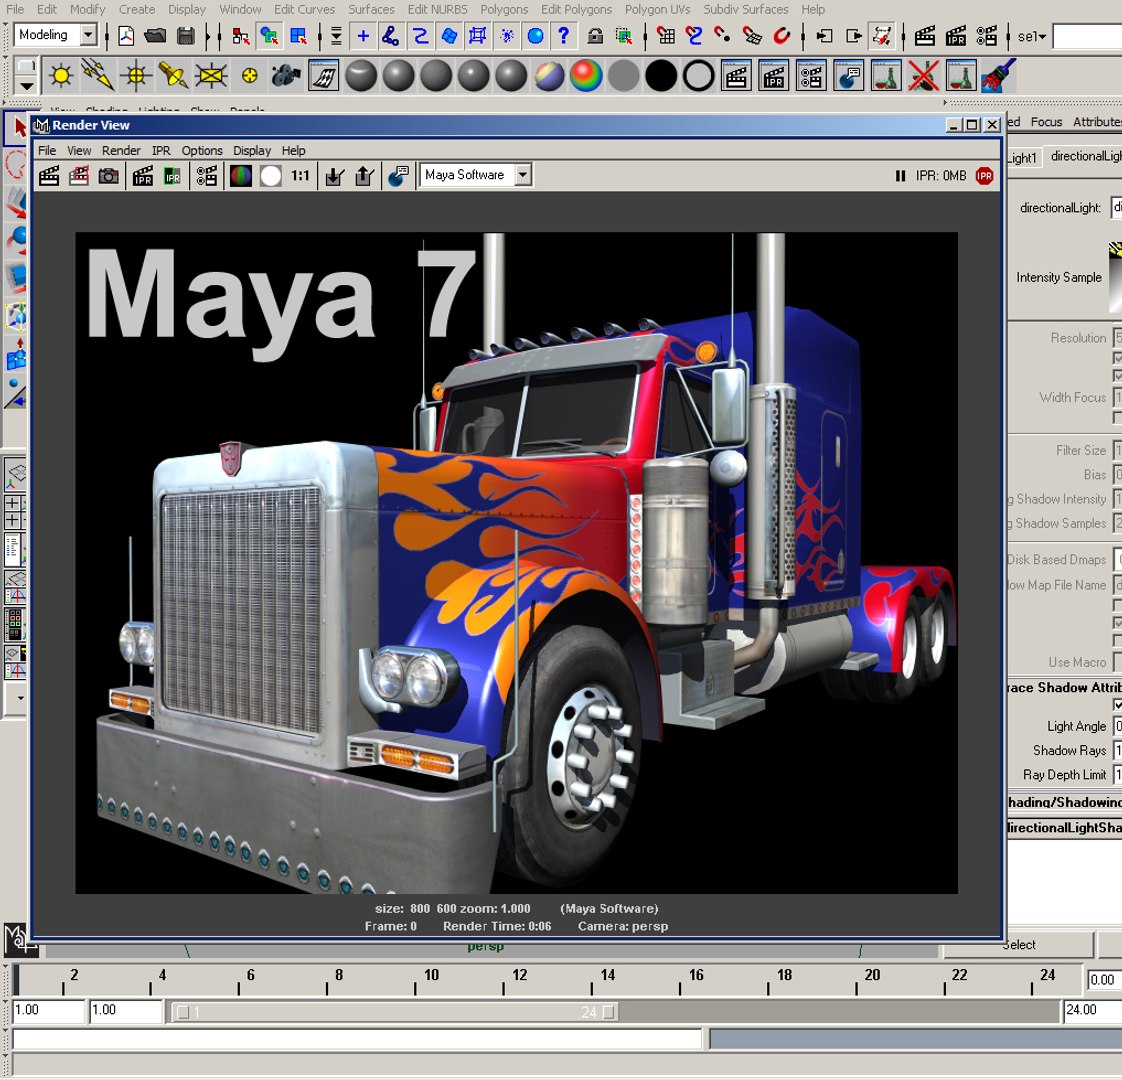This screenshot has width=1122, height=1080.
Task: Click the range slider bar below the timeline
Action: [x=396, y=1013]
